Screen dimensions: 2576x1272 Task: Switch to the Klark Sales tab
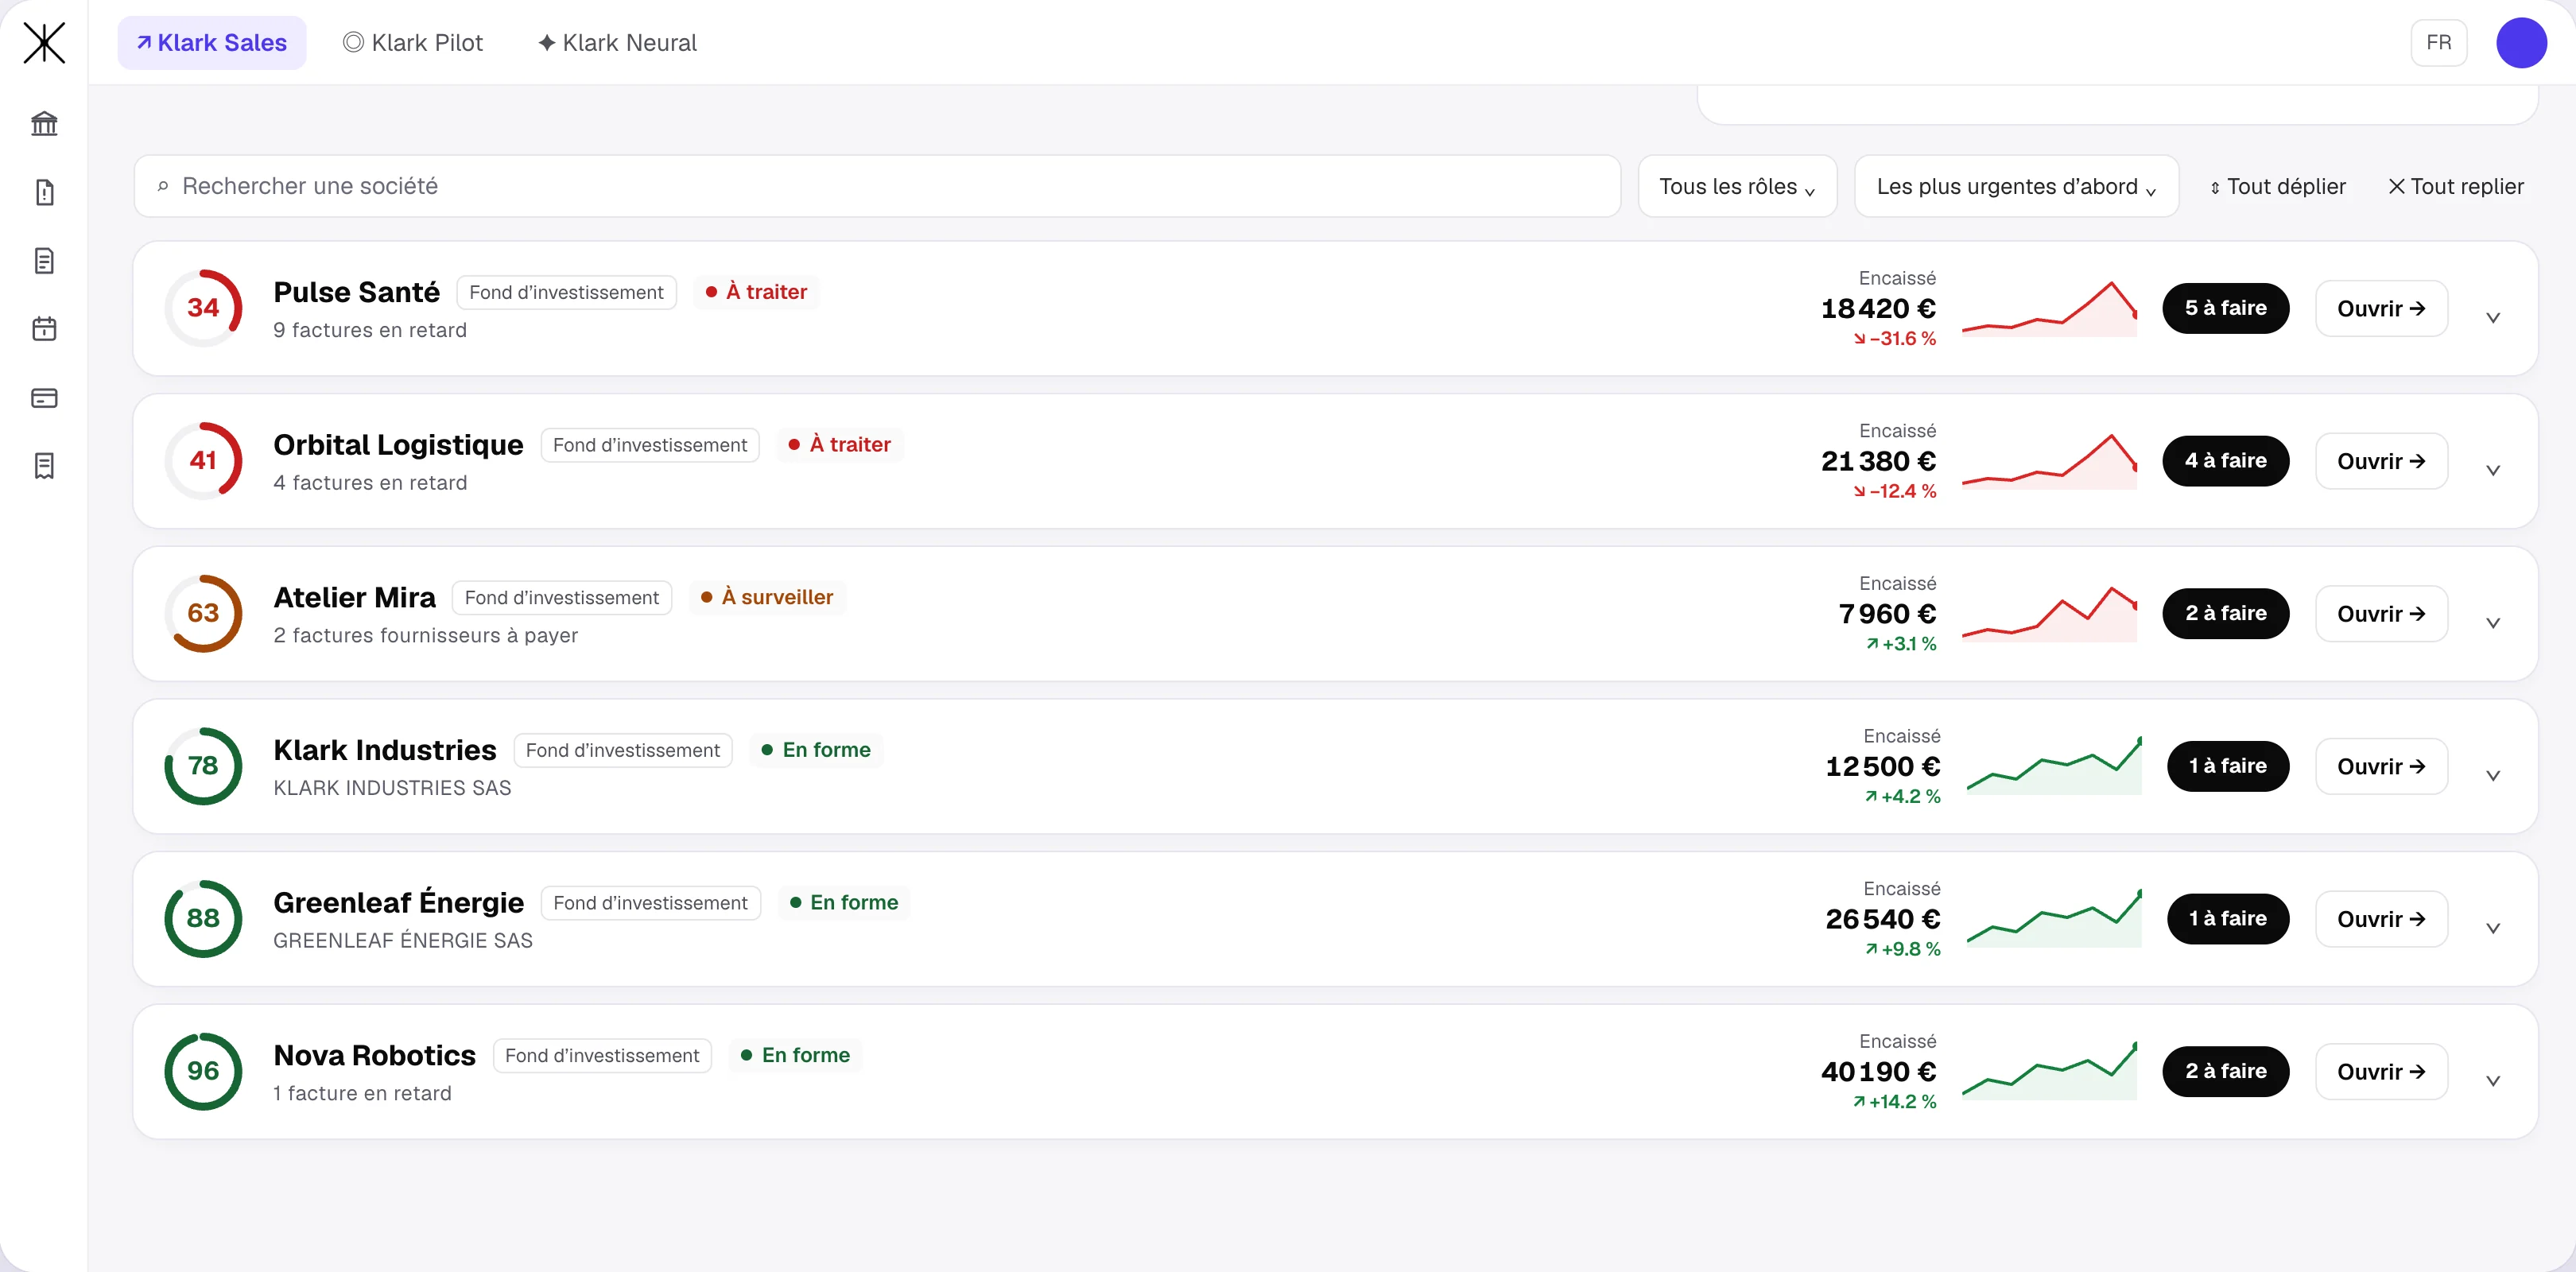[x=212, y=43]
